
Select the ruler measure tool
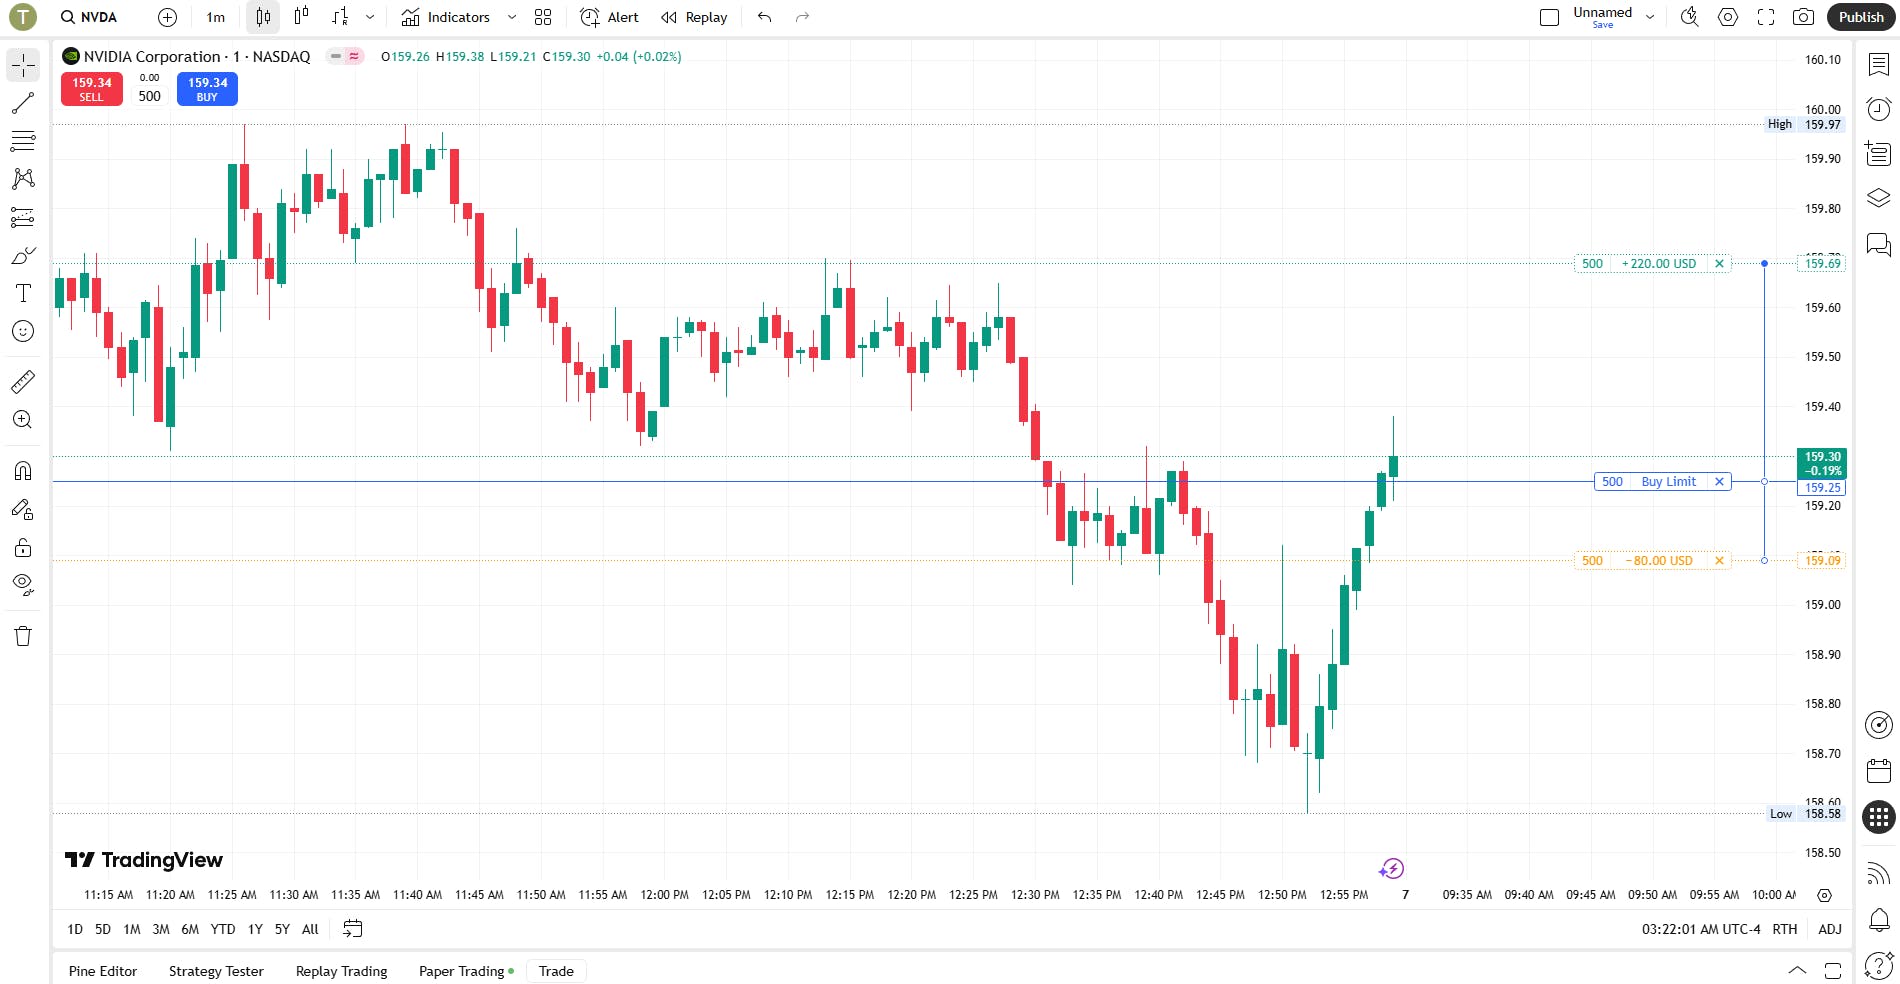(23, 381)
